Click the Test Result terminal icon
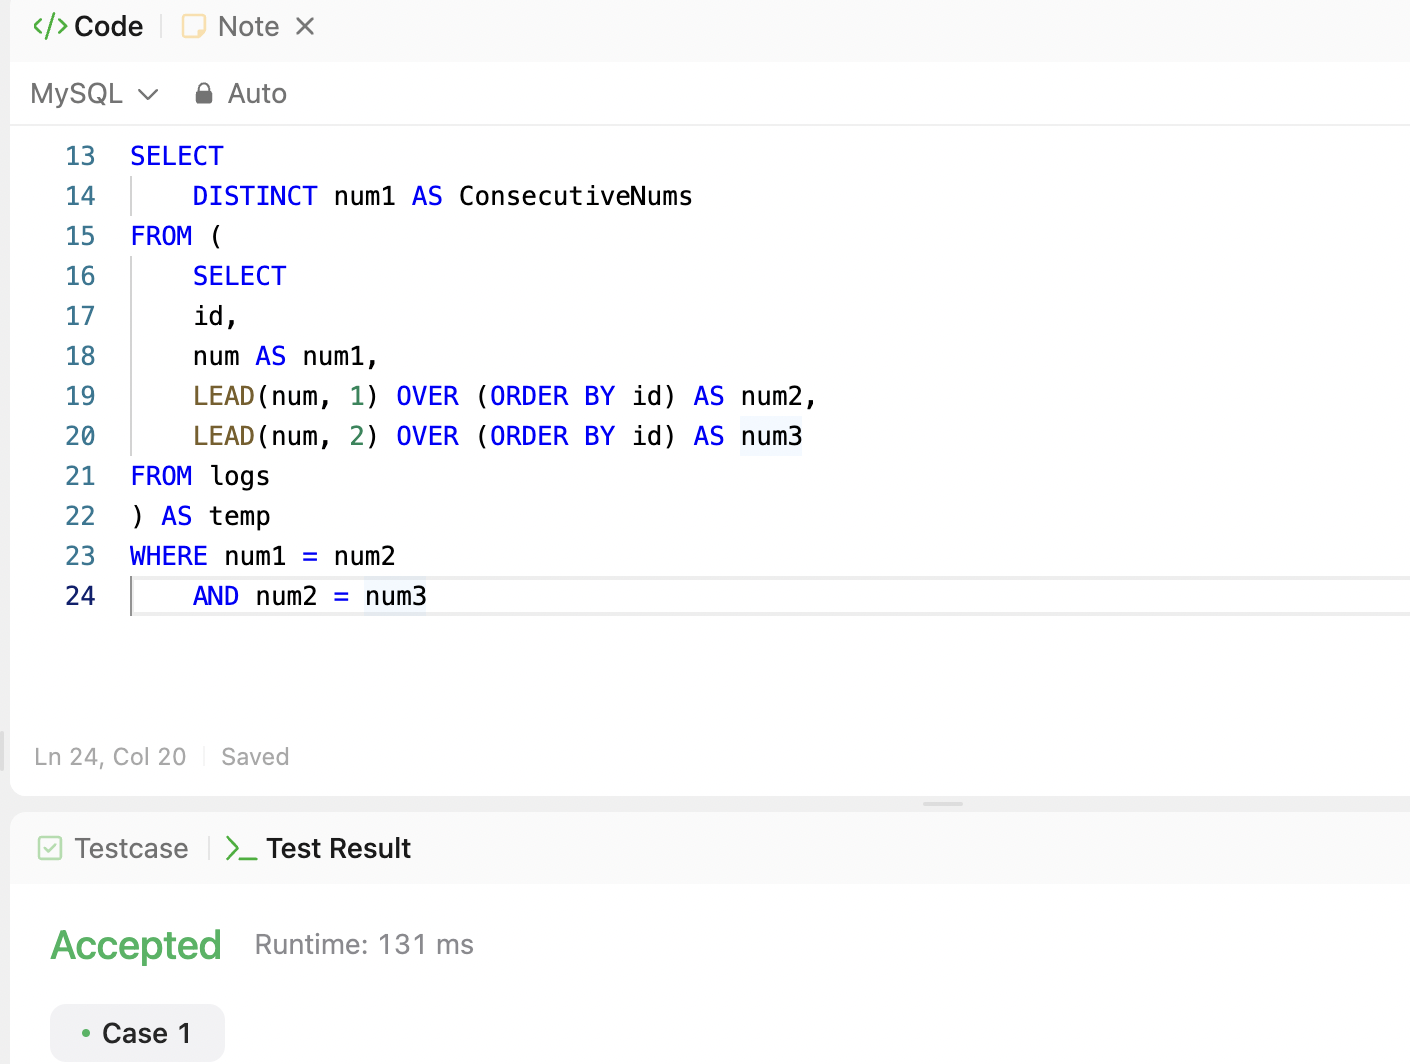1410x1064 pixels. 241,848
